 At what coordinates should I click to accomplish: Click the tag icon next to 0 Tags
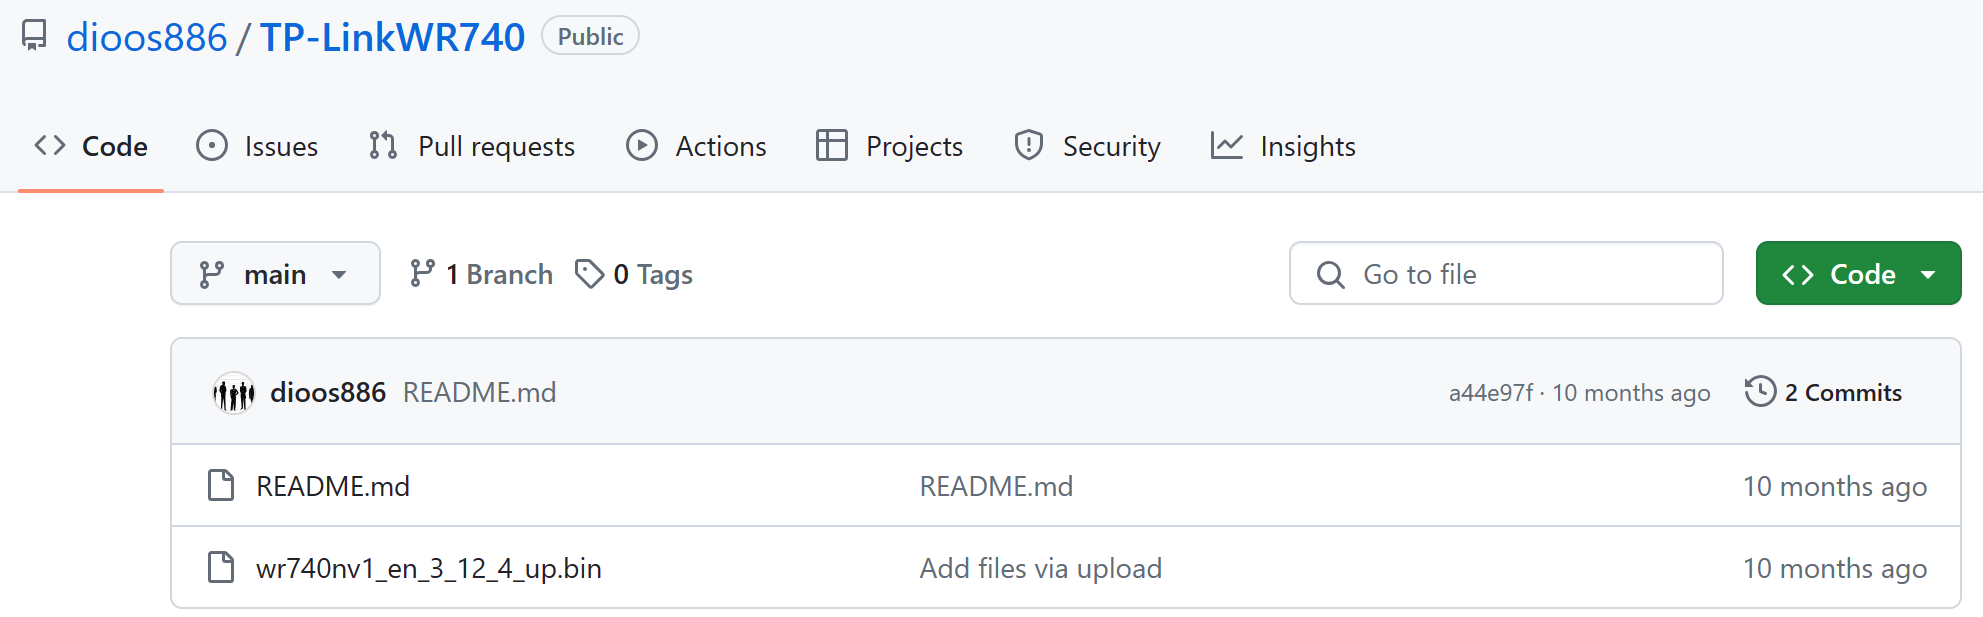click(x=589, y=274)
